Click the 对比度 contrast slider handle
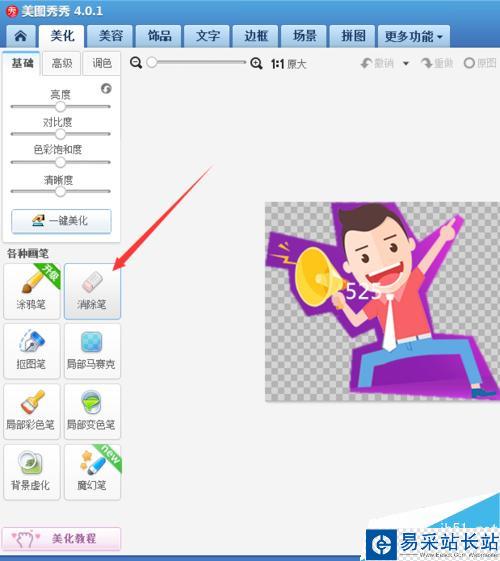This screenshot has width=500, height=561. point(60,134)
